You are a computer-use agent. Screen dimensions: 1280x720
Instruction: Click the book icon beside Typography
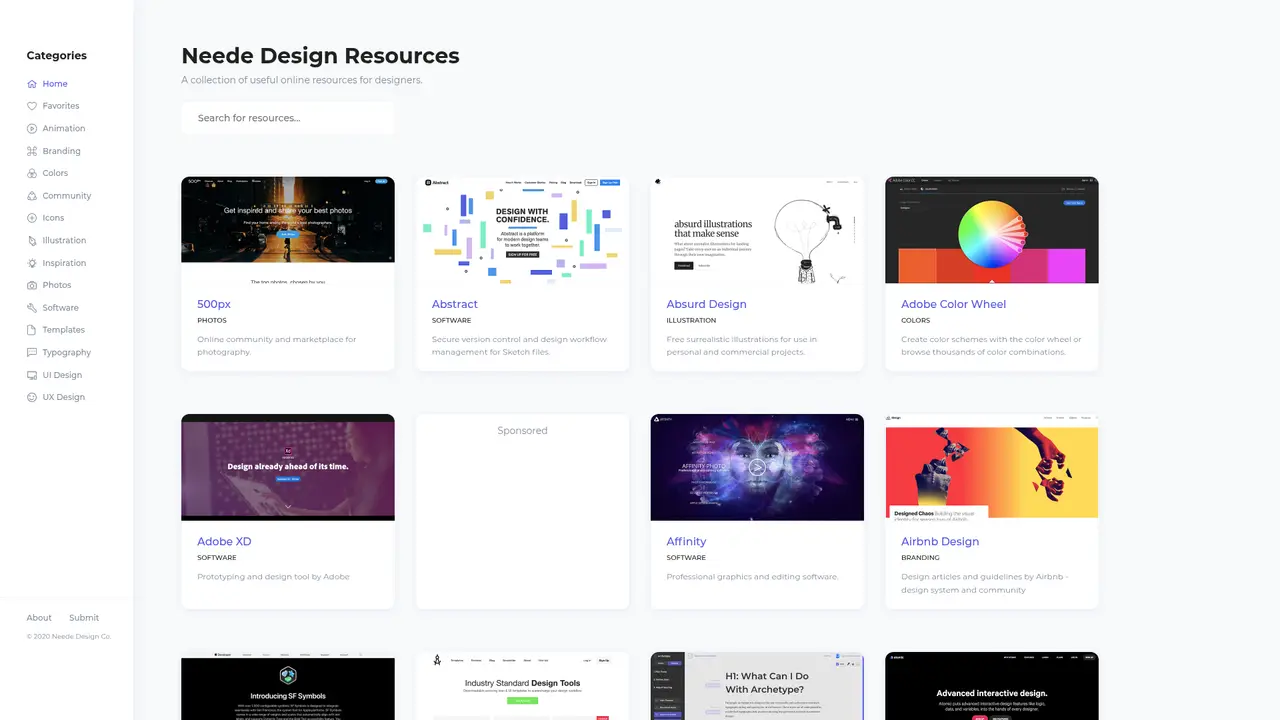point(32,353)
